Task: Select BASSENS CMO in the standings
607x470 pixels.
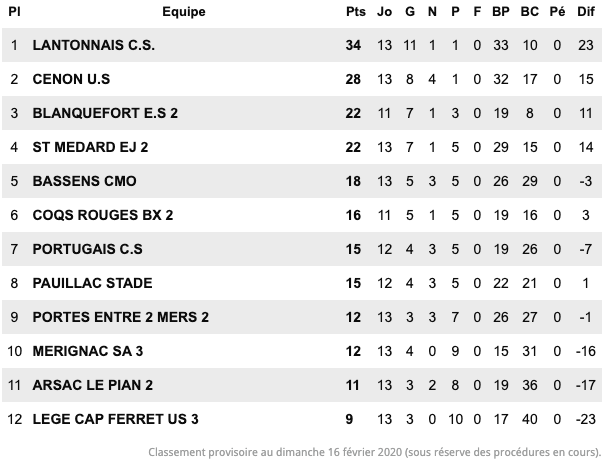Action: [84, 181]
